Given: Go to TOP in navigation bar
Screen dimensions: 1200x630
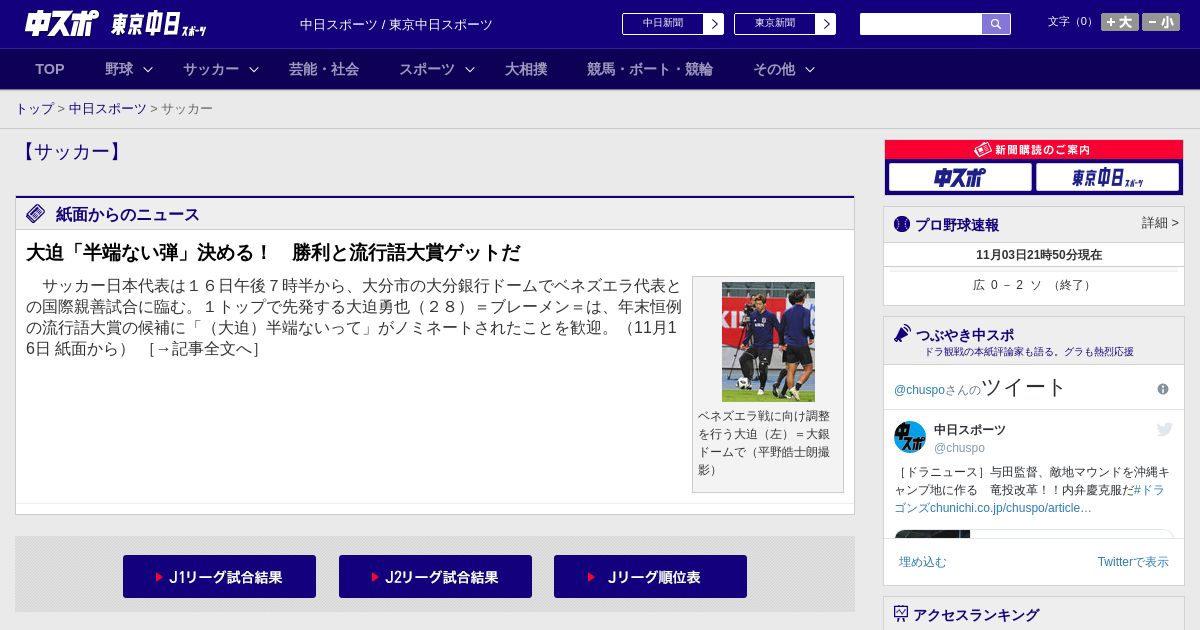Looking at the screenshot, I should (50, 69).
